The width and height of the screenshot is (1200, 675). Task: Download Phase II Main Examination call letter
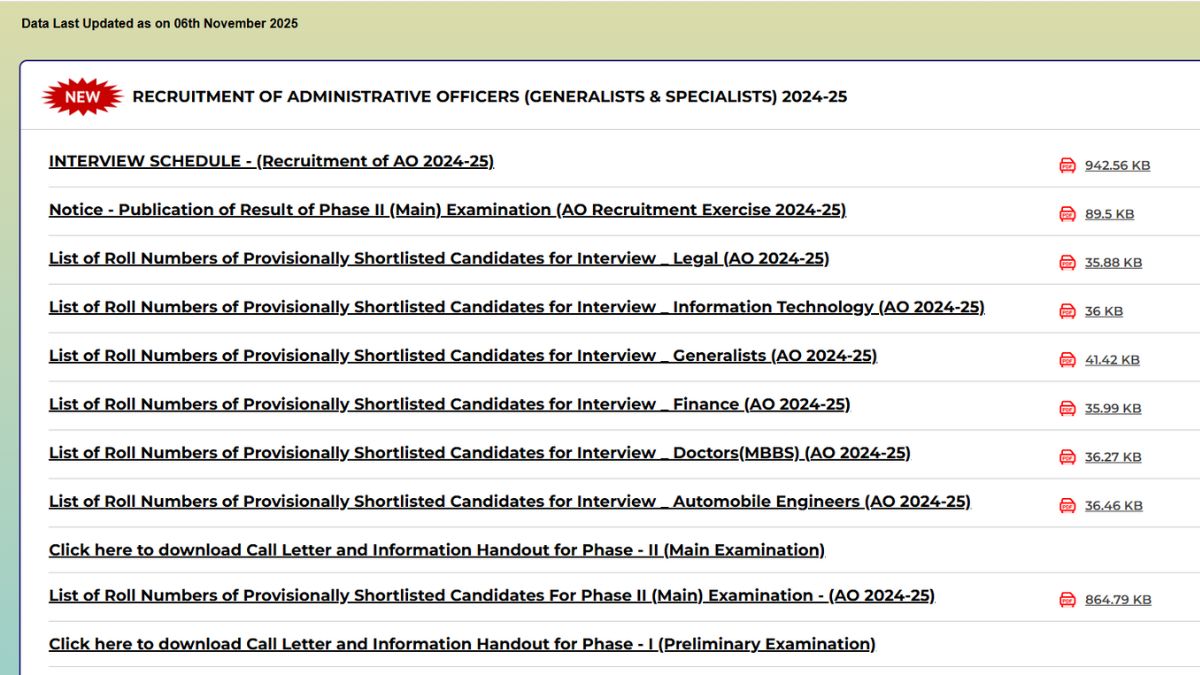(x=436, y=550)
